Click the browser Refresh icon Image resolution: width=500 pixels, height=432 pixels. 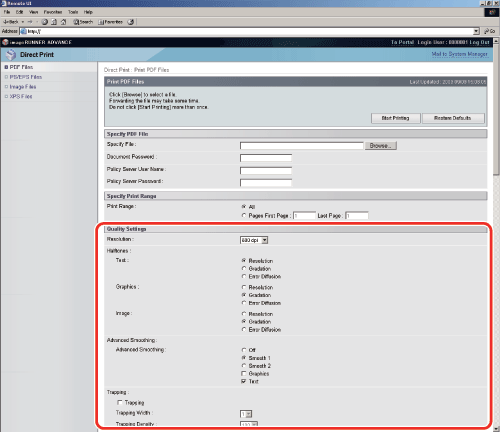coord(54,22)
